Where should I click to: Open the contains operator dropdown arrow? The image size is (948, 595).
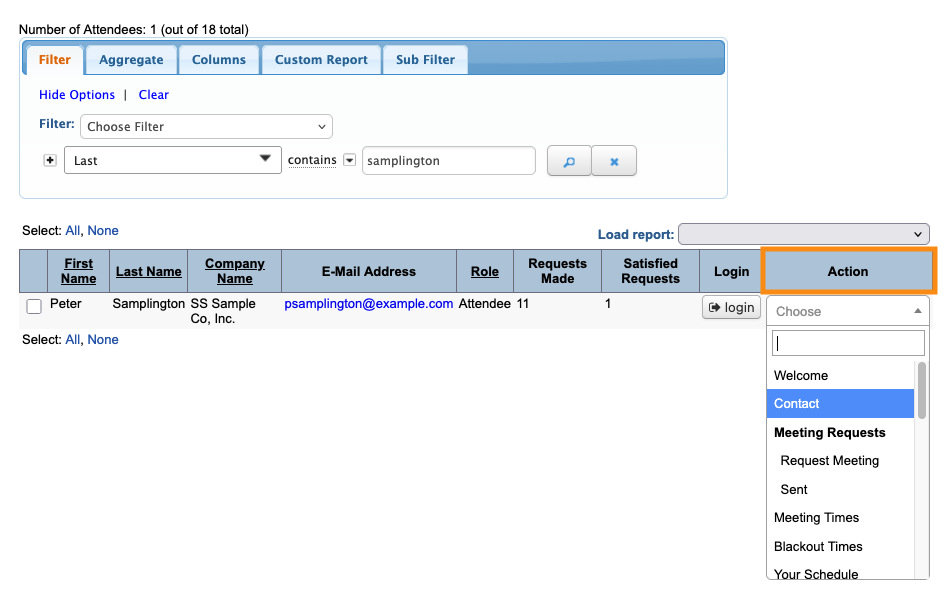[x=349, y=160]
